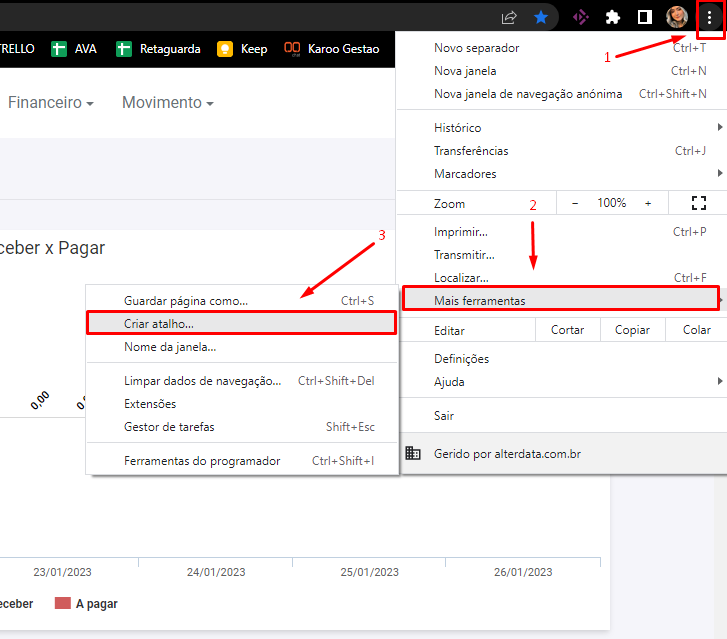
Task: Select Imprimir... menu item
Action: [561, 231]
